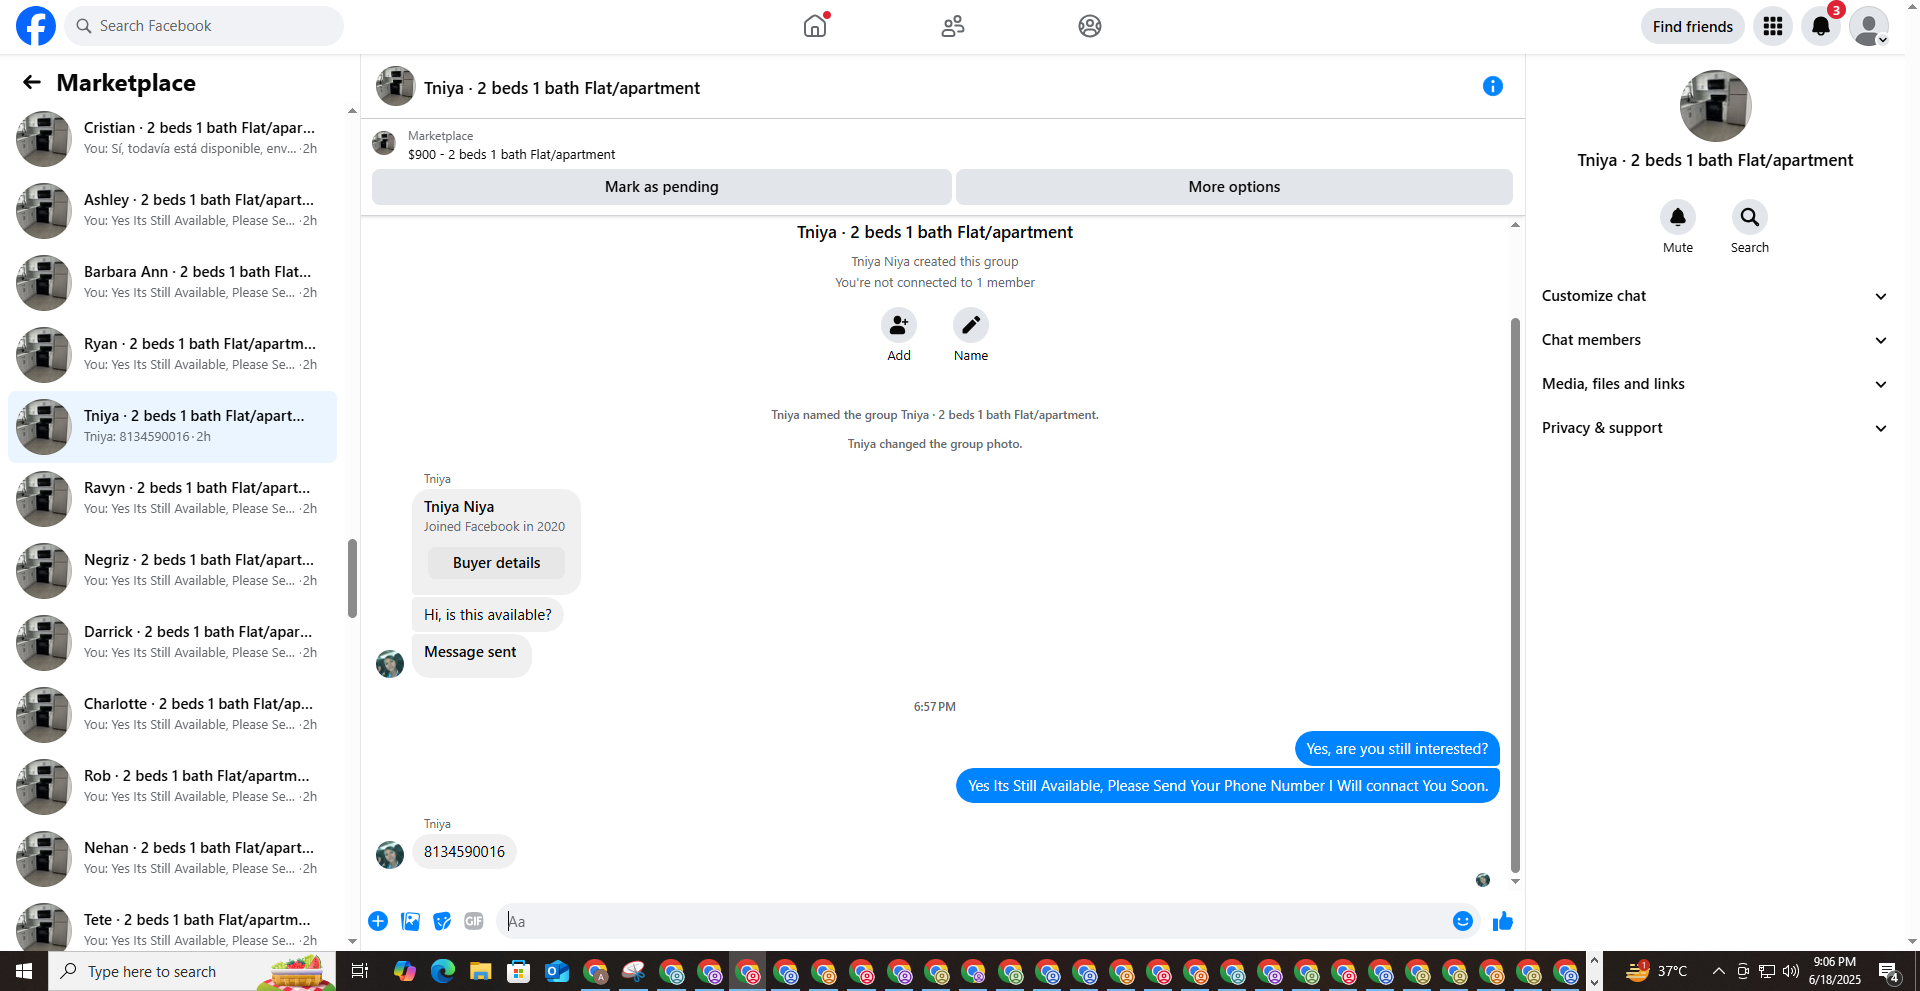Select the Tniya conversation row
The image size is (1920, 991).
click(x=172, y=426)
